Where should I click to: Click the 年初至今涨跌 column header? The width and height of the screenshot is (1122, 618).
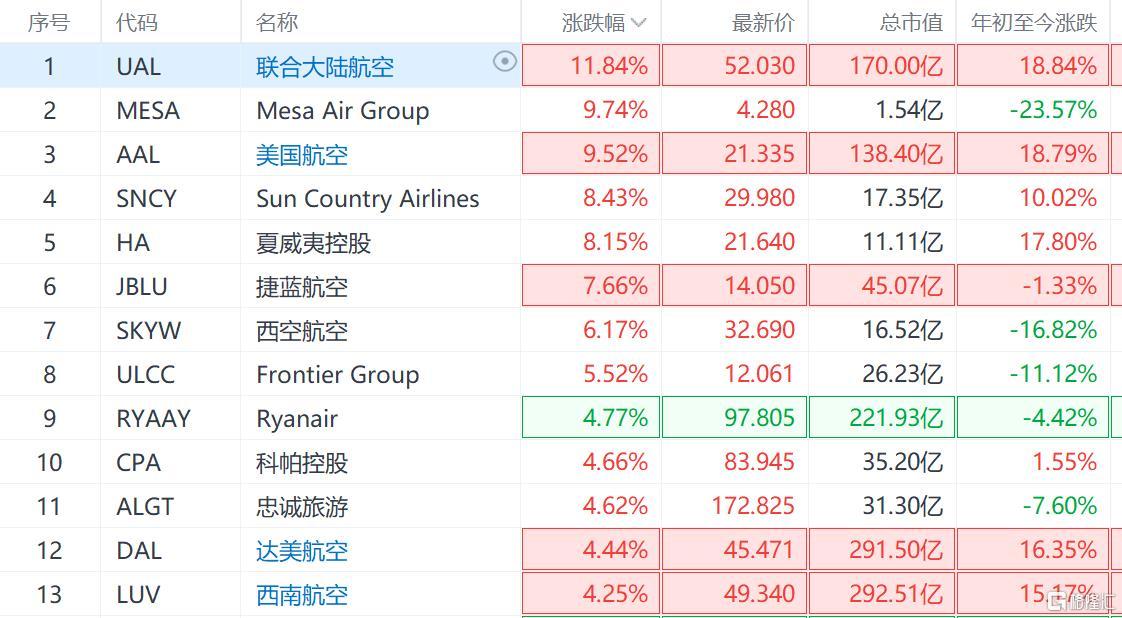pyautogui.click(x=1034, y=22)
